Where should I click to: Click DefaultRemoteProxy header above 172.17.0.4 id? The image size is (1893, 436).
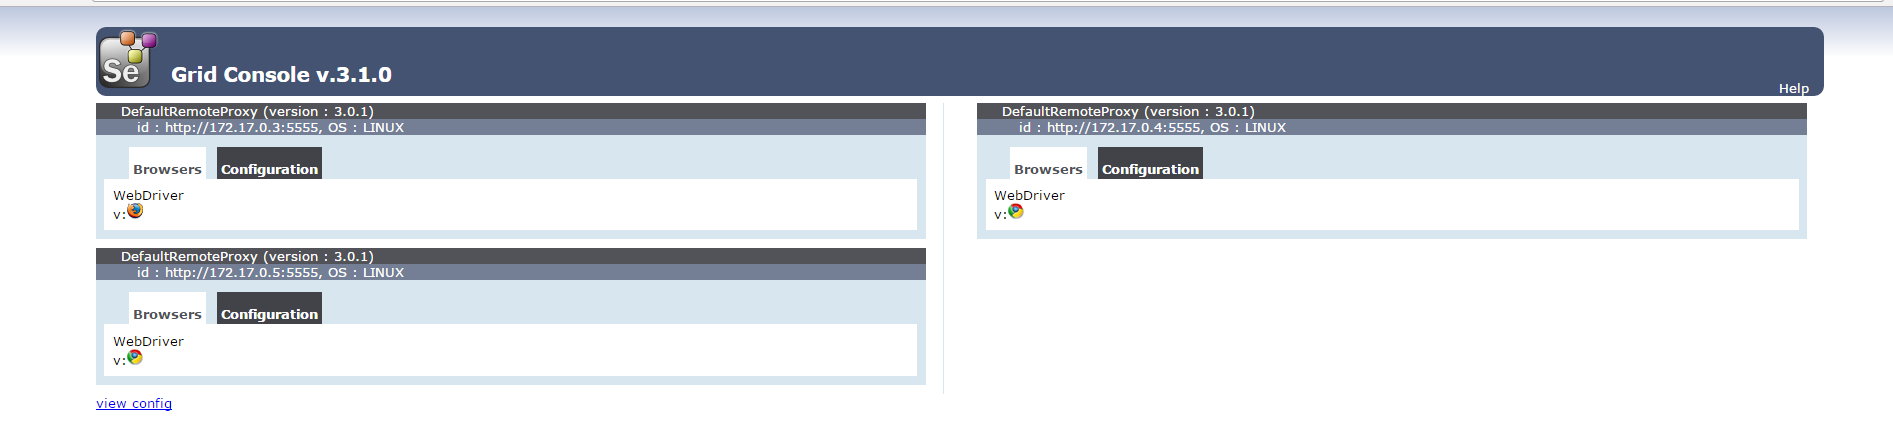pos(1128,111)
